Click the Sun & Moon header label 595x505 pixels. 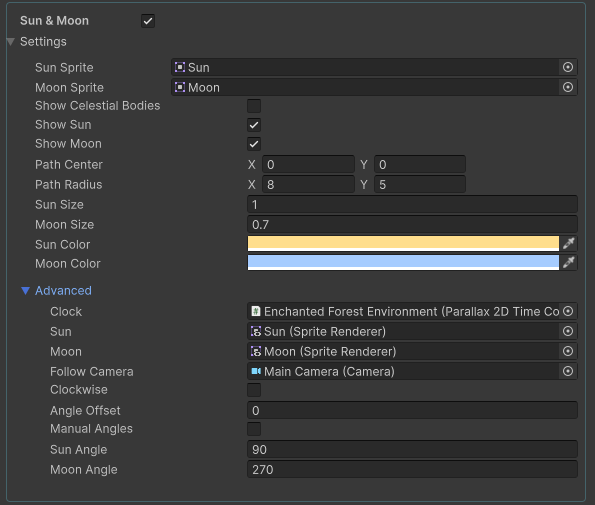[x=54, y=20]
